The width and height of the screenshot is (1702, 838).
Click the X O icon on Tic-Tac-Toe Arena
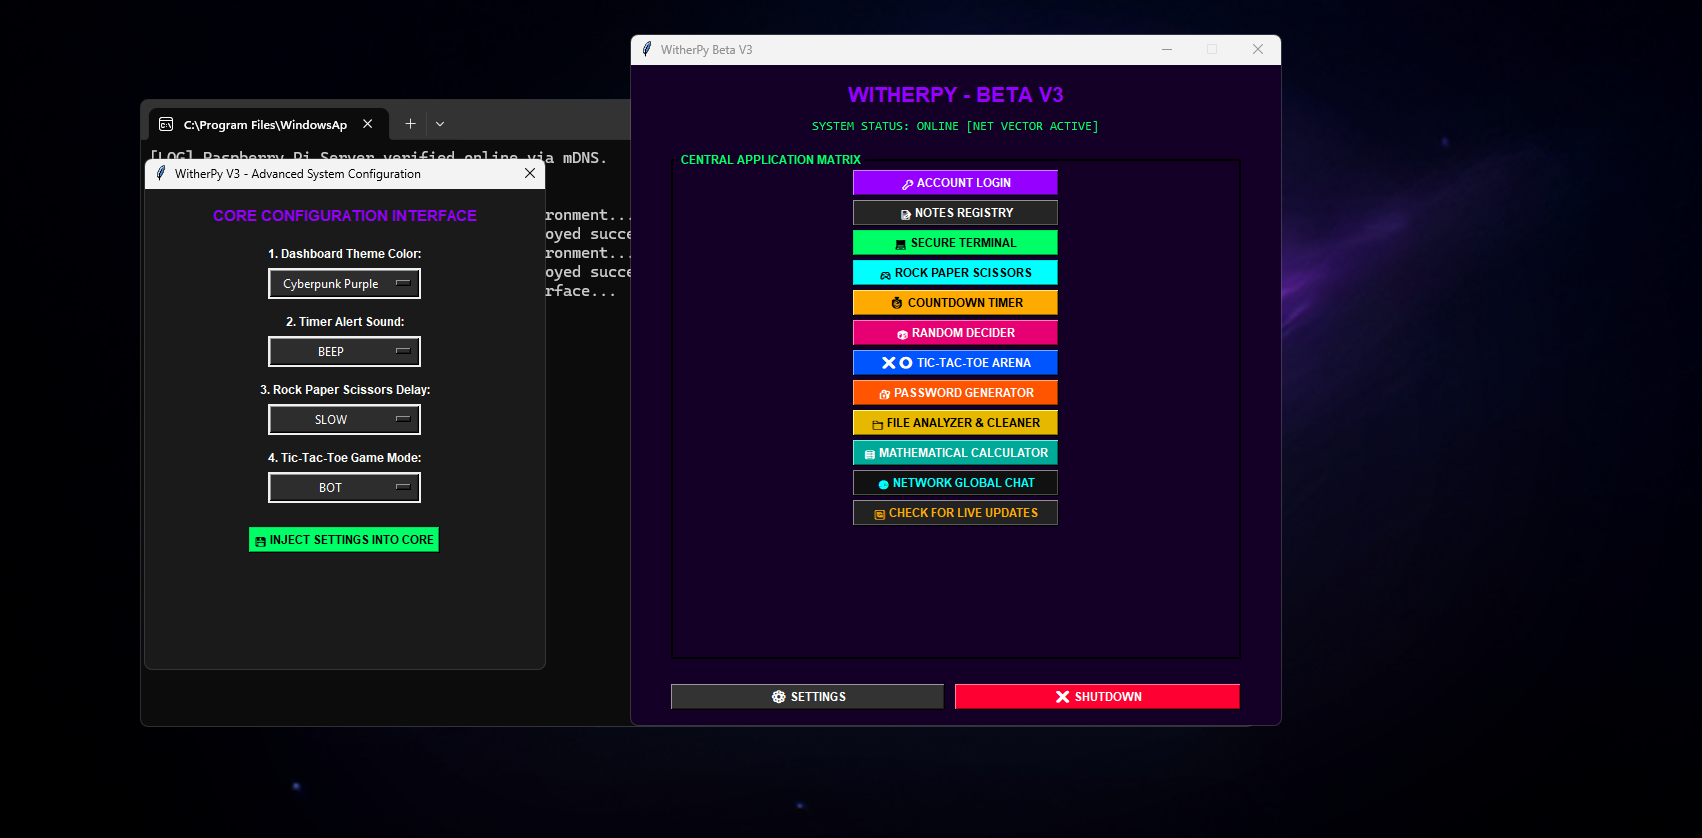[x=897, y=363]
